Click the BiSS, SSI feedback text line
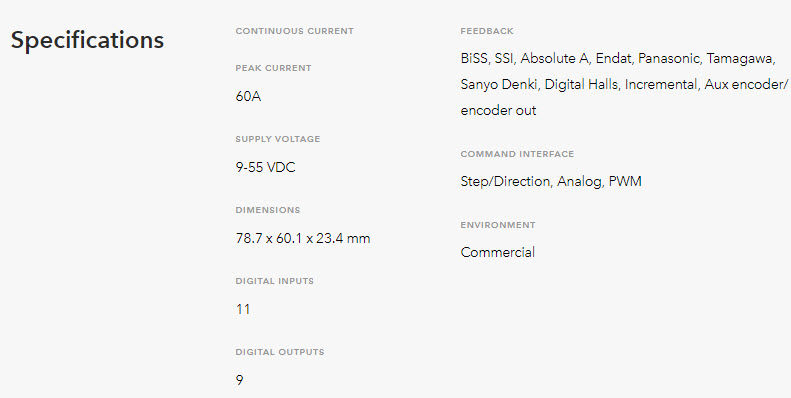Screen dimensions: 791x398 pyautogui.click(x=618, y=59)
